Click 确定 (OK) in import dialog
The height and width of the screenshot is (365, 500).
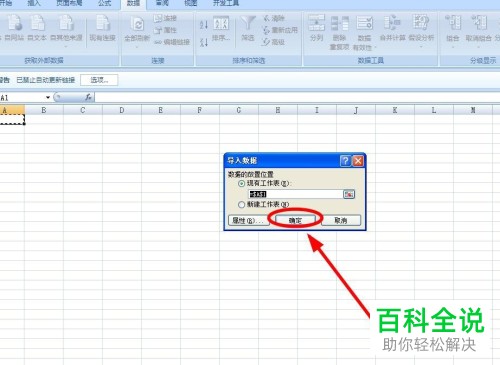point(295,220)
